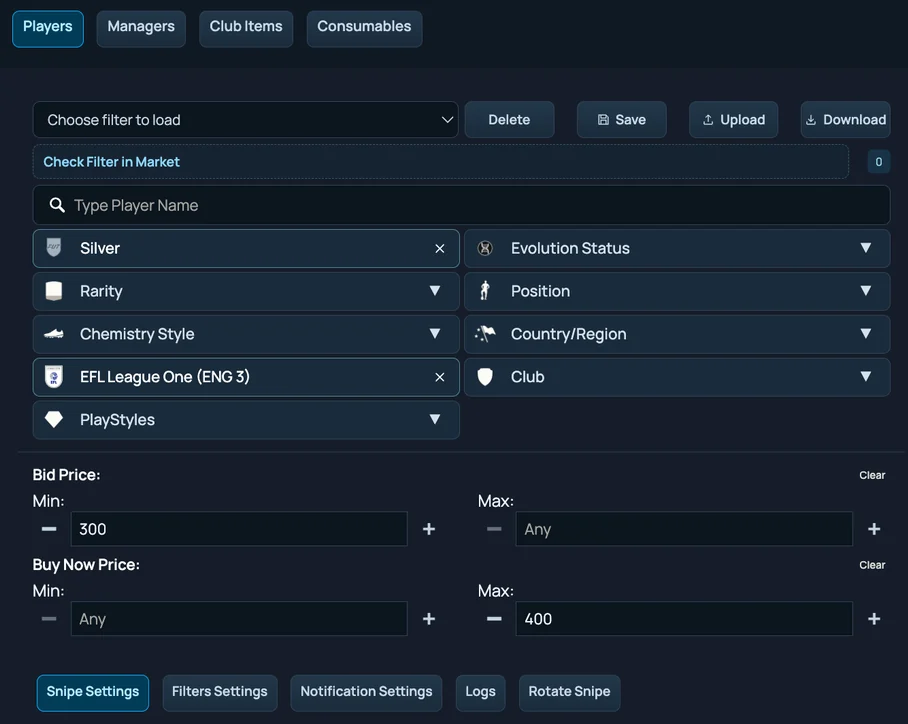Click the PlayStyles diamond icon
Viewport: 908px width, 724px height.
[x=54, y=419]
